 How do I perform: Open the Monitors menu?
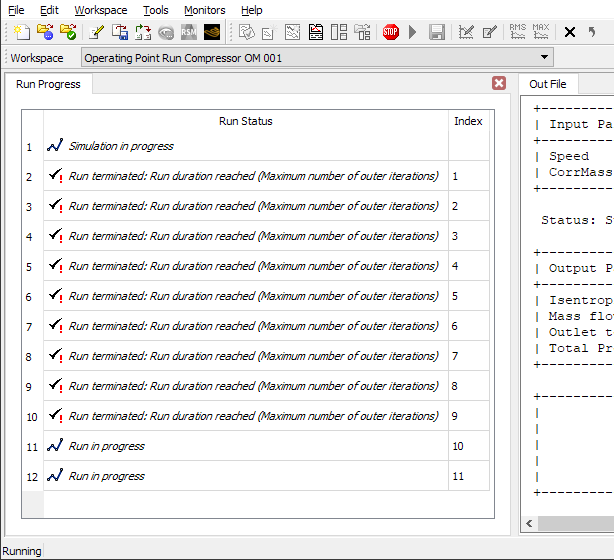point(204,10)
